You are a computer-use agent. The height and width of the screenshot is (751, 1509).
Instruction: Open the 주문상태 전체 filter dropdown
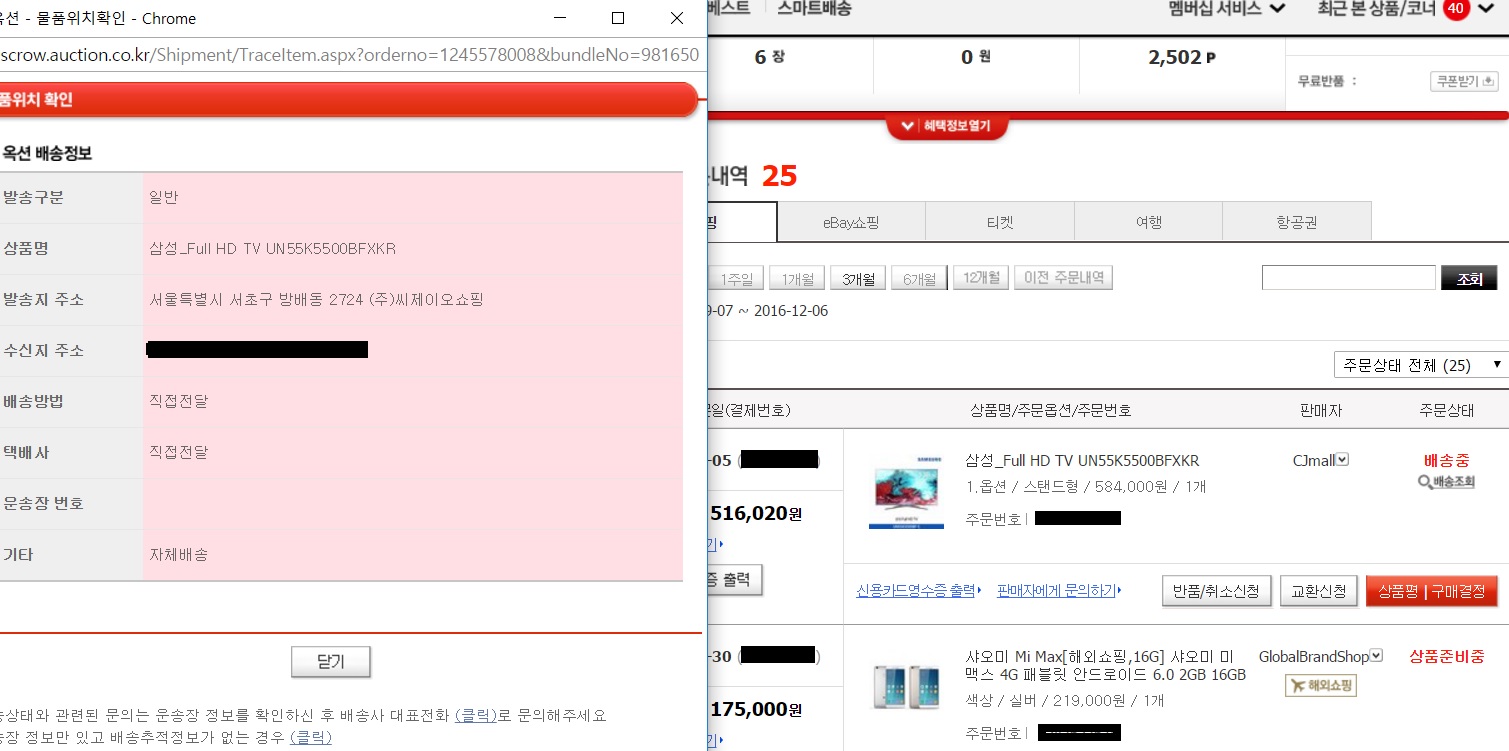[x=1420, y=365]
